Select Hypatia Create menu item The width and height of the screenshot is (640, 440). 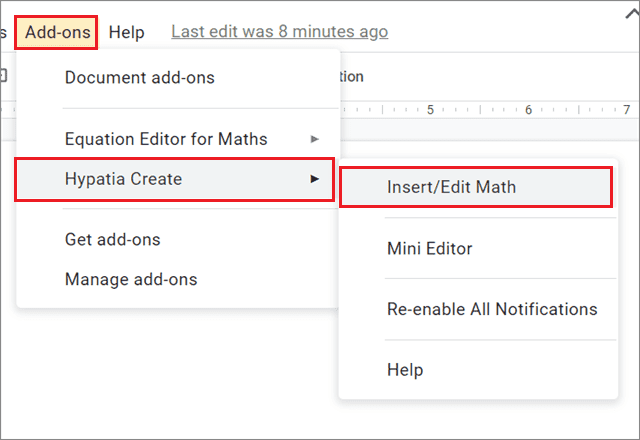(x=175, y=179)
